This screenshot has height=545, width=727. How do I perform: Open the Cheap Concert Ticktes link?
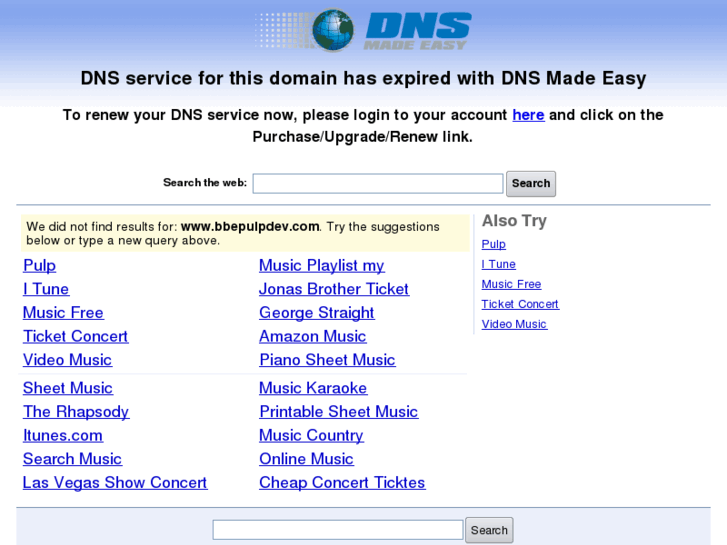coord(342,483)
